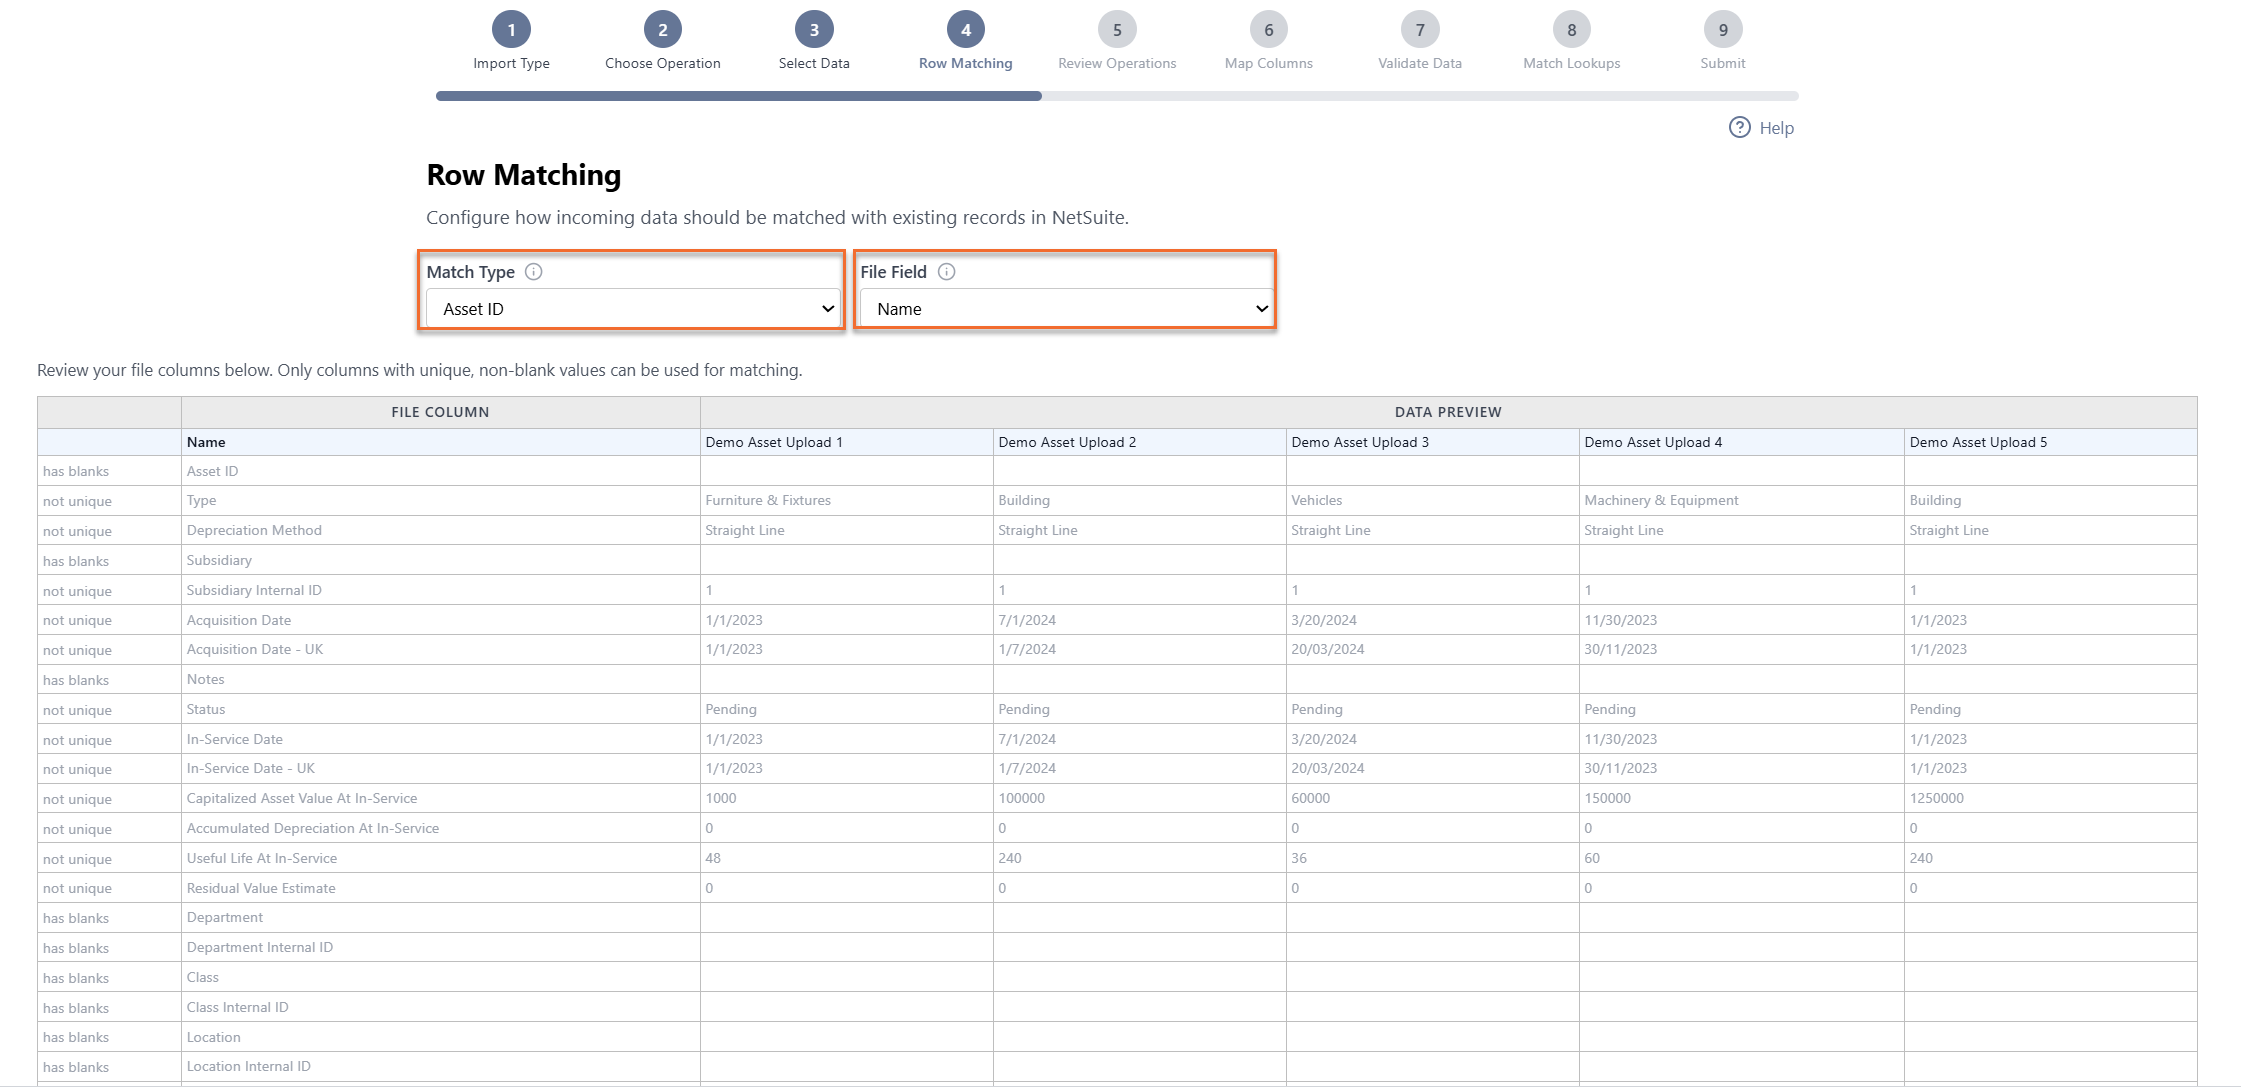This screenshot has width=2241, height=1088.
Task: Click Demo Asset Upload 4 preview cell
Action: pyautogui.click(x=1742, y=442)
